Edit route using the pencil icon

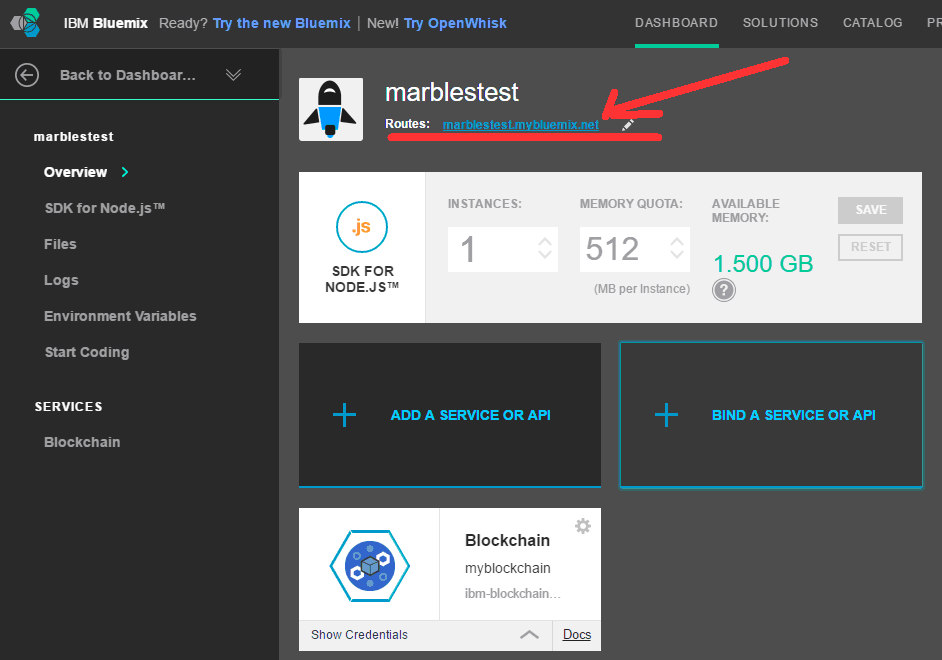point(628,125)
